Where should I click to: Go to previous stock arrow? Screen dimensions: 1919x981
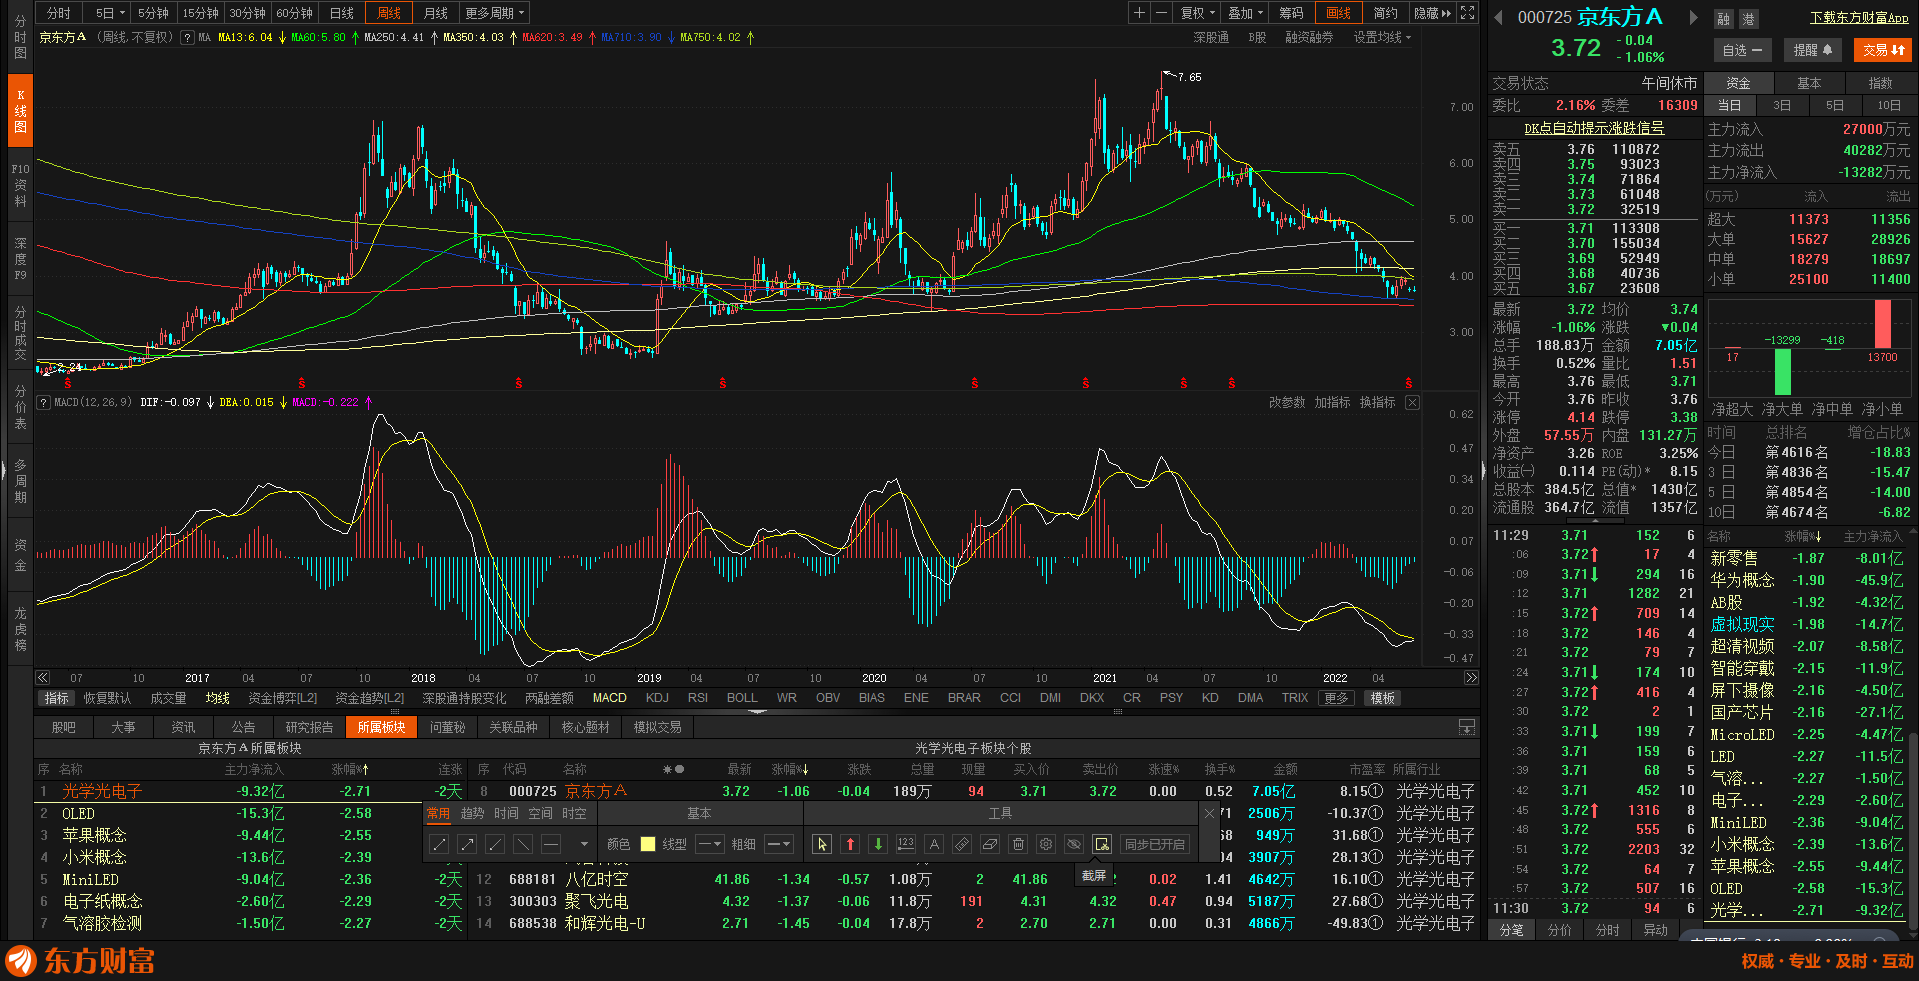tap(1498, 18)
